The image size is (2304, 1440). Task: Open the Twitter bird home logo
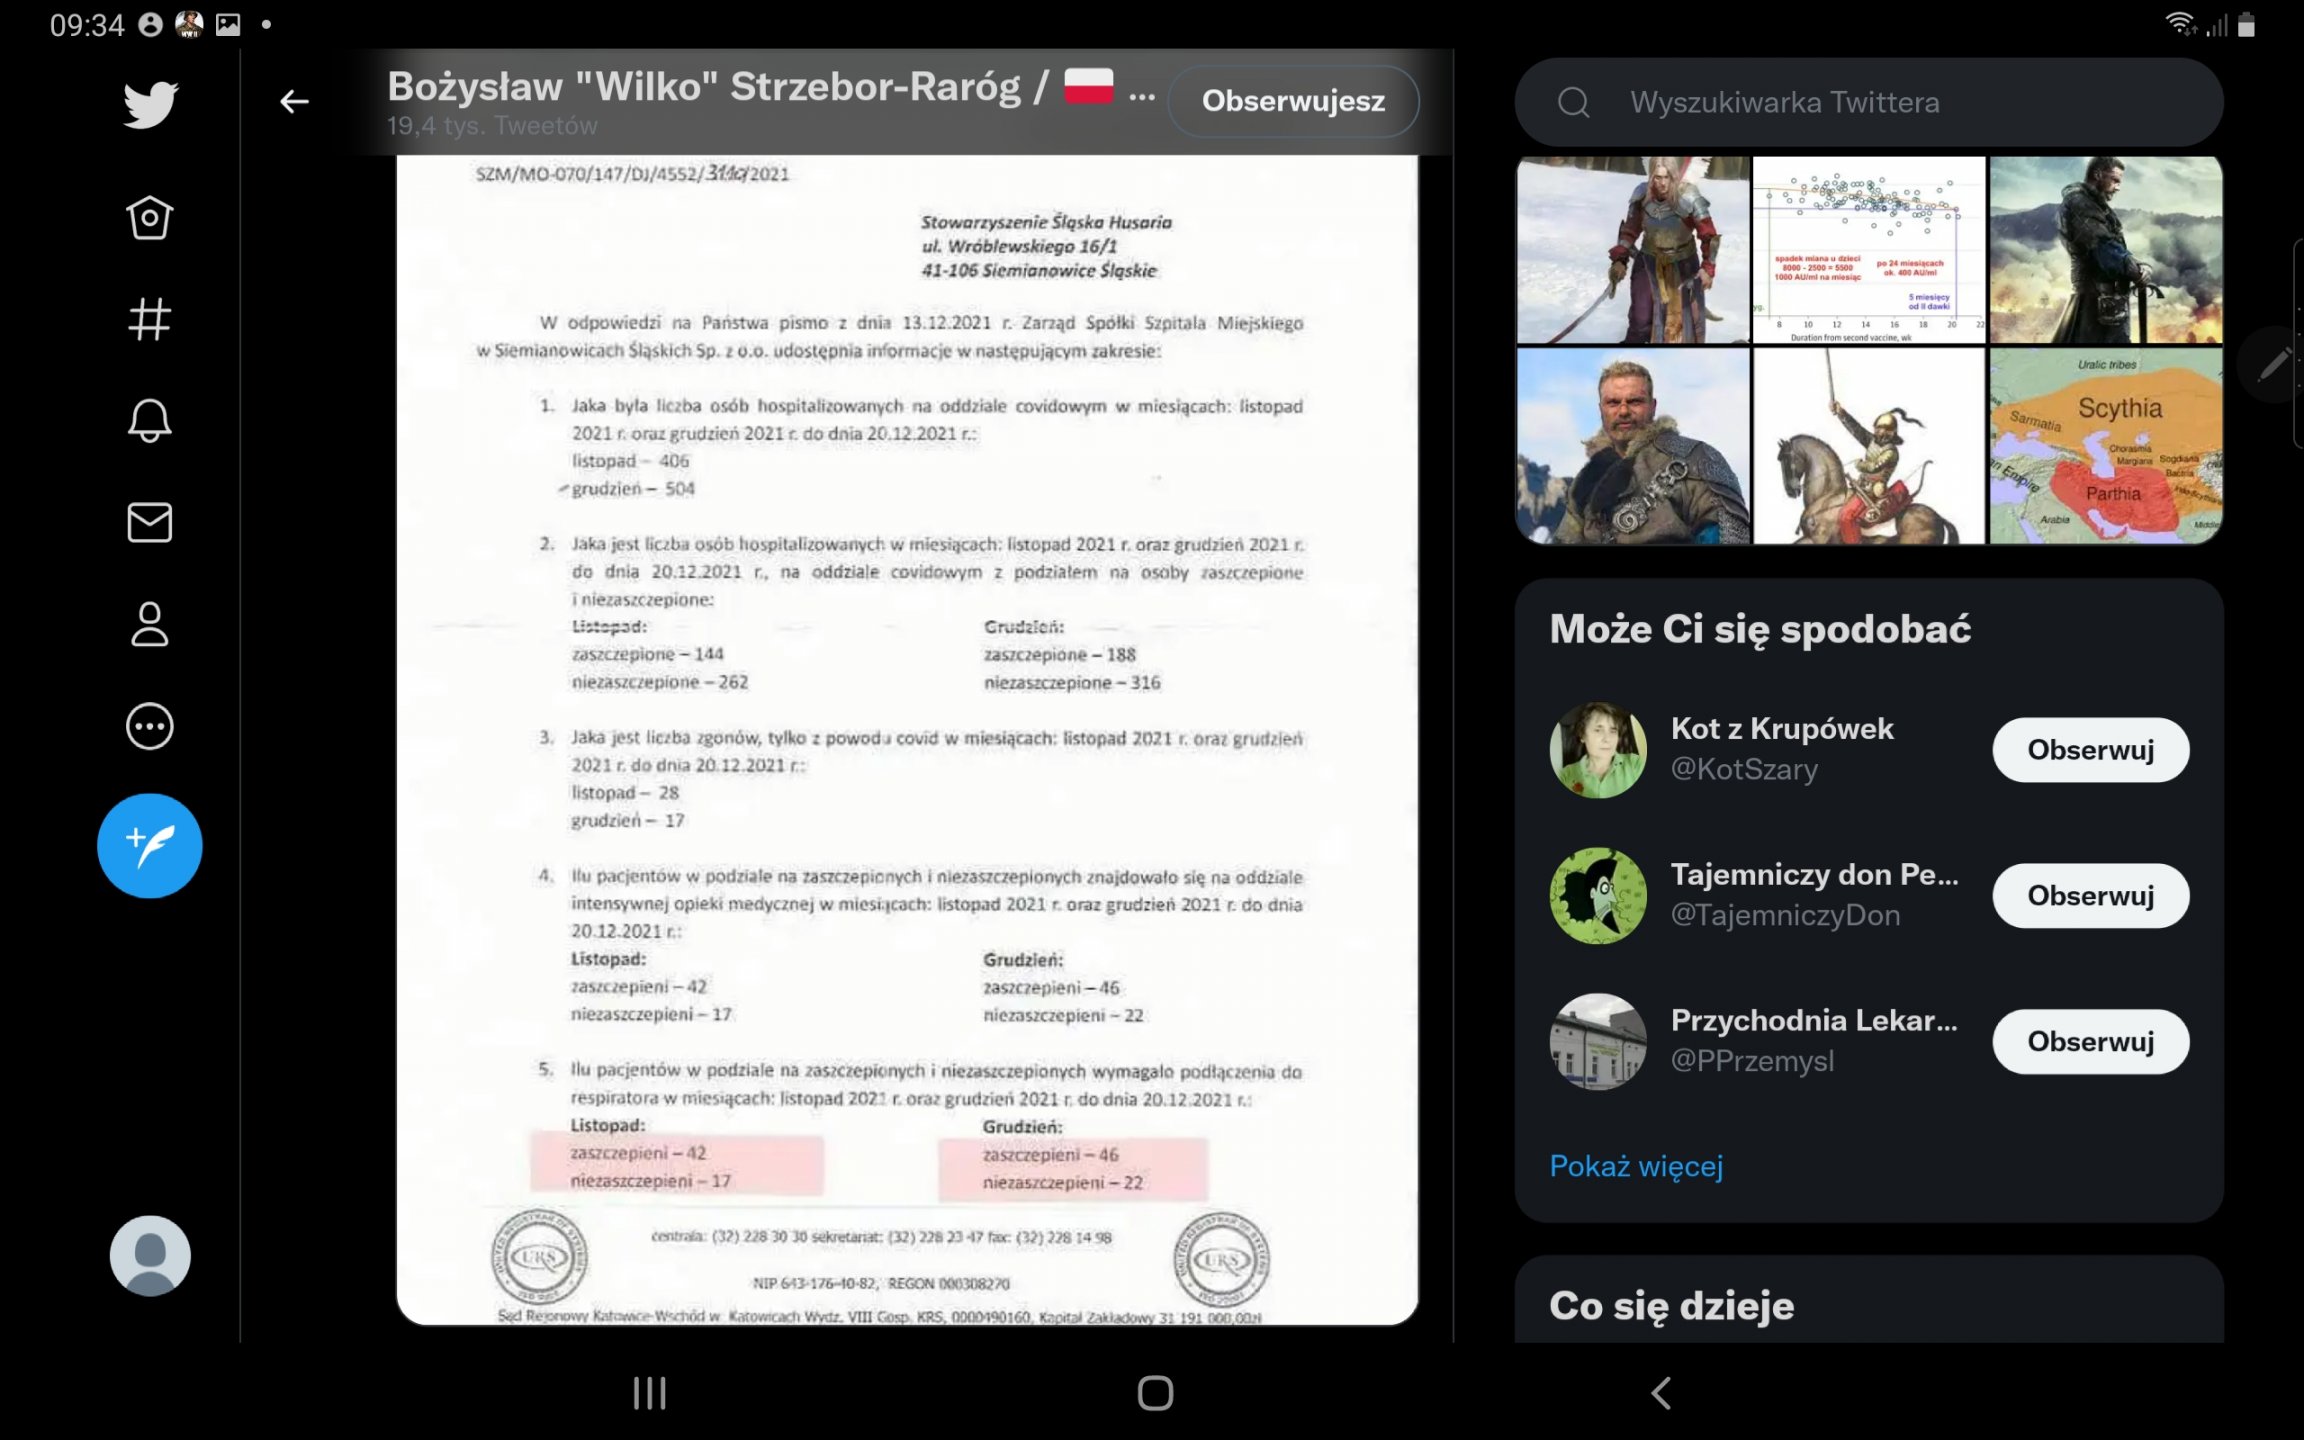150,104
